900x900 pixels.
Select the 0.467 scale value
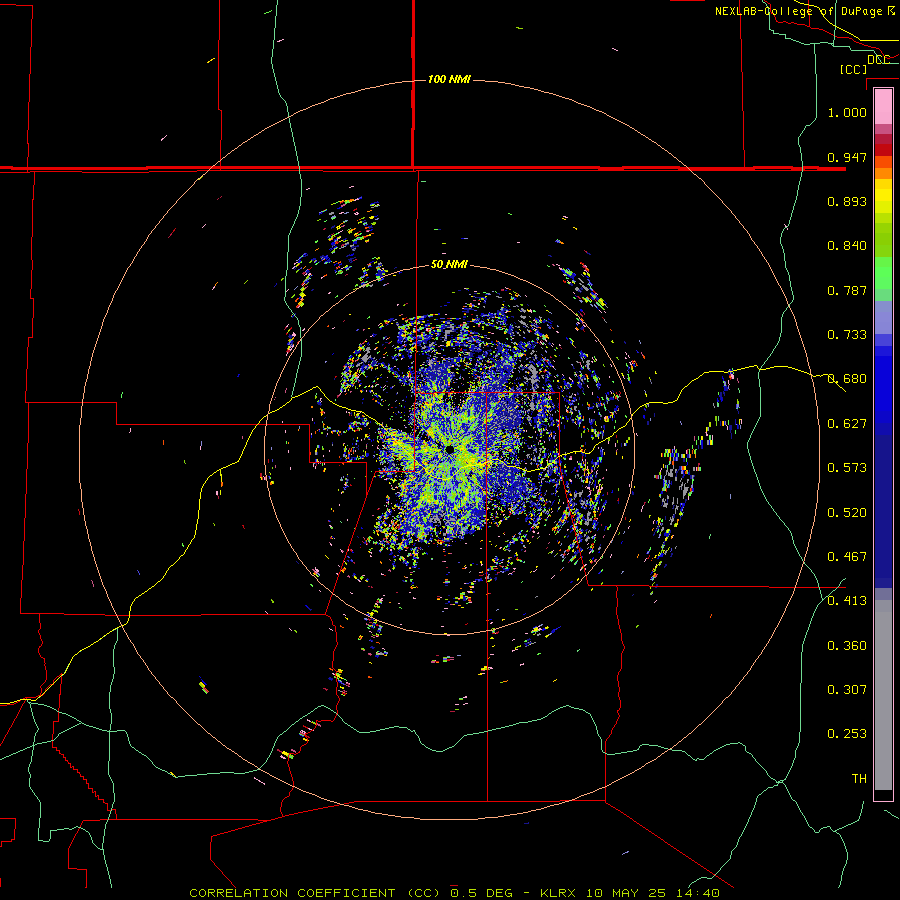pyautogui.click(x=847, y=557)
